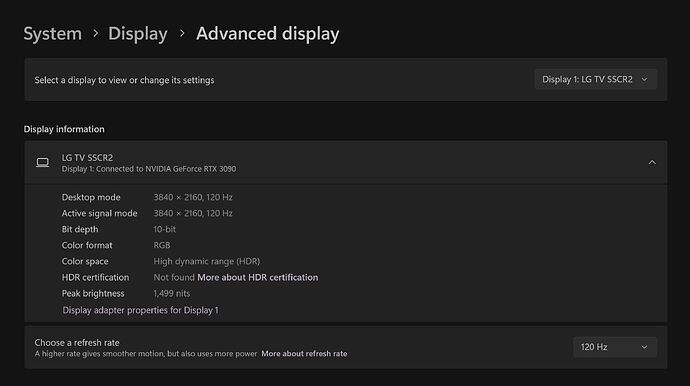This screenshot has height=386, width=690.
Task: Open the Display 1: LG TV SSCR2 dropdown
Action: tap(595, 79)
